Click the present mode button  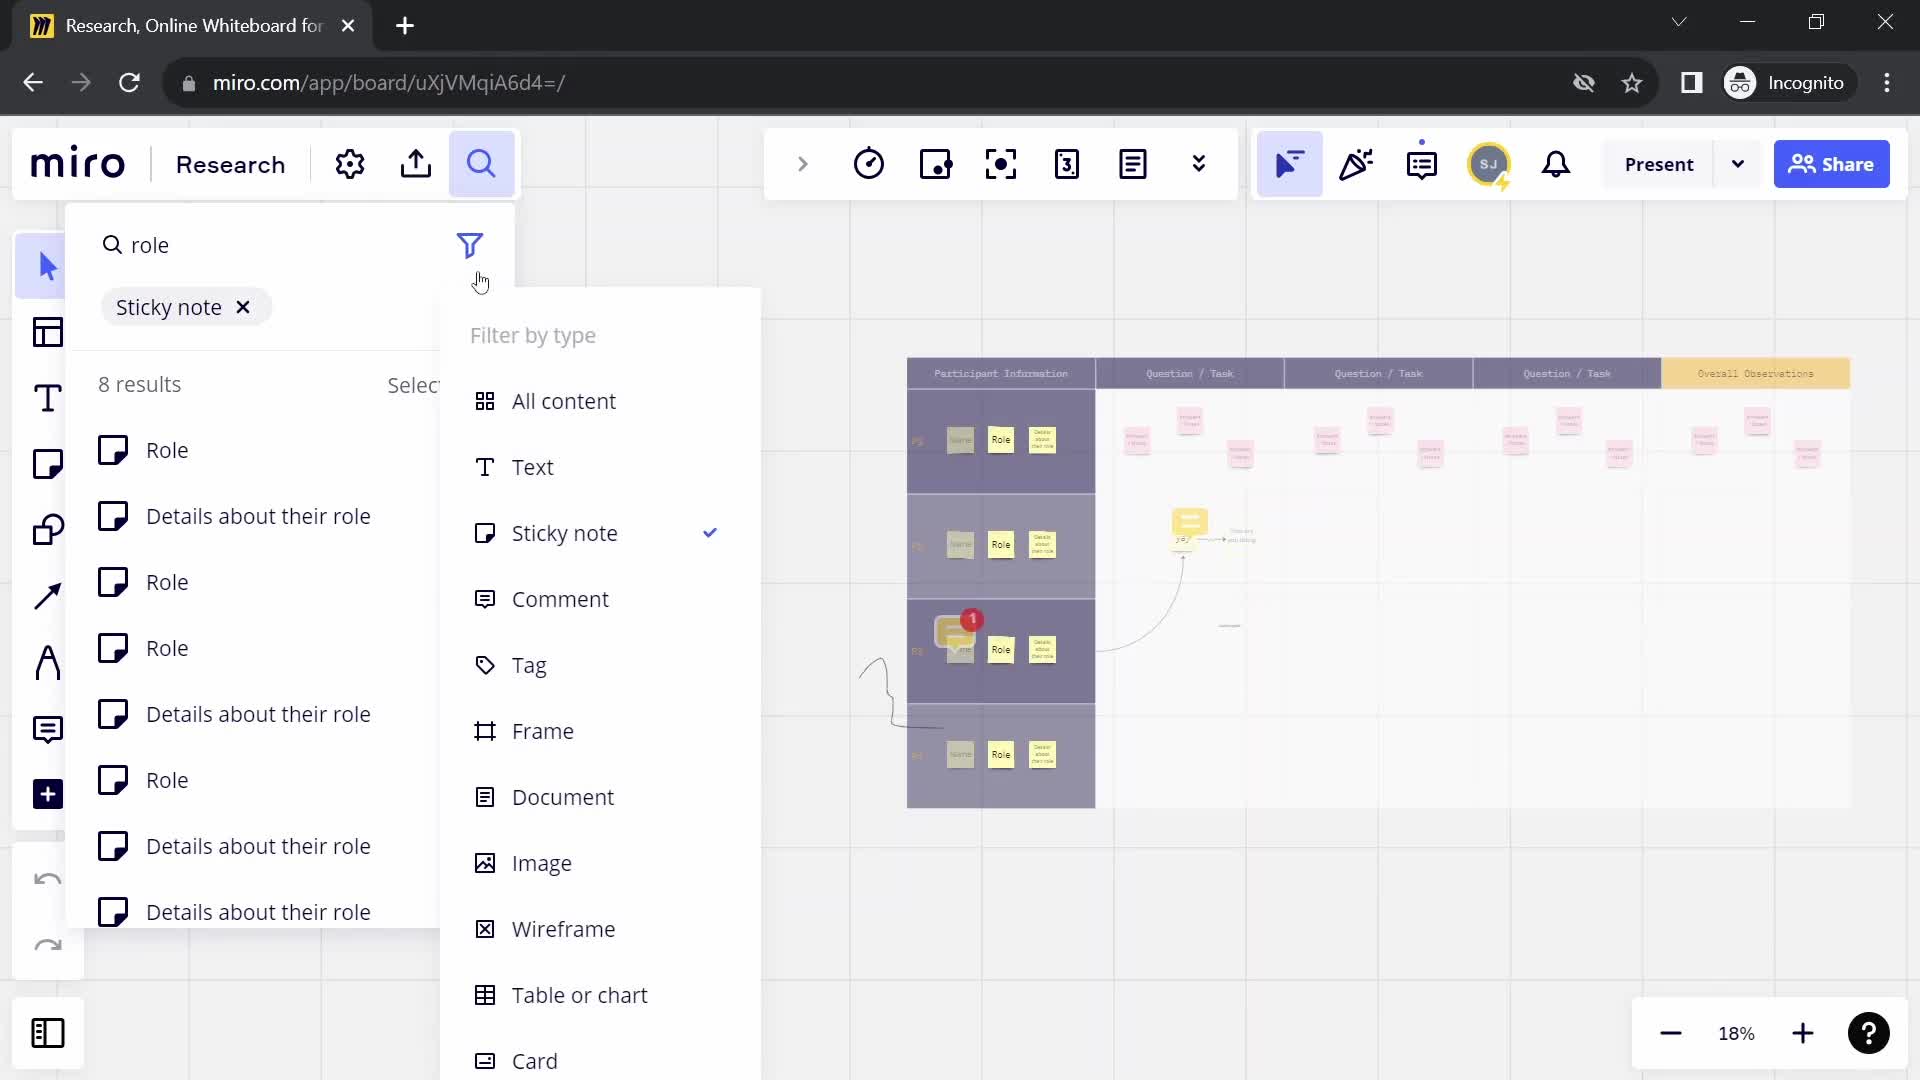click(1662, 164)
